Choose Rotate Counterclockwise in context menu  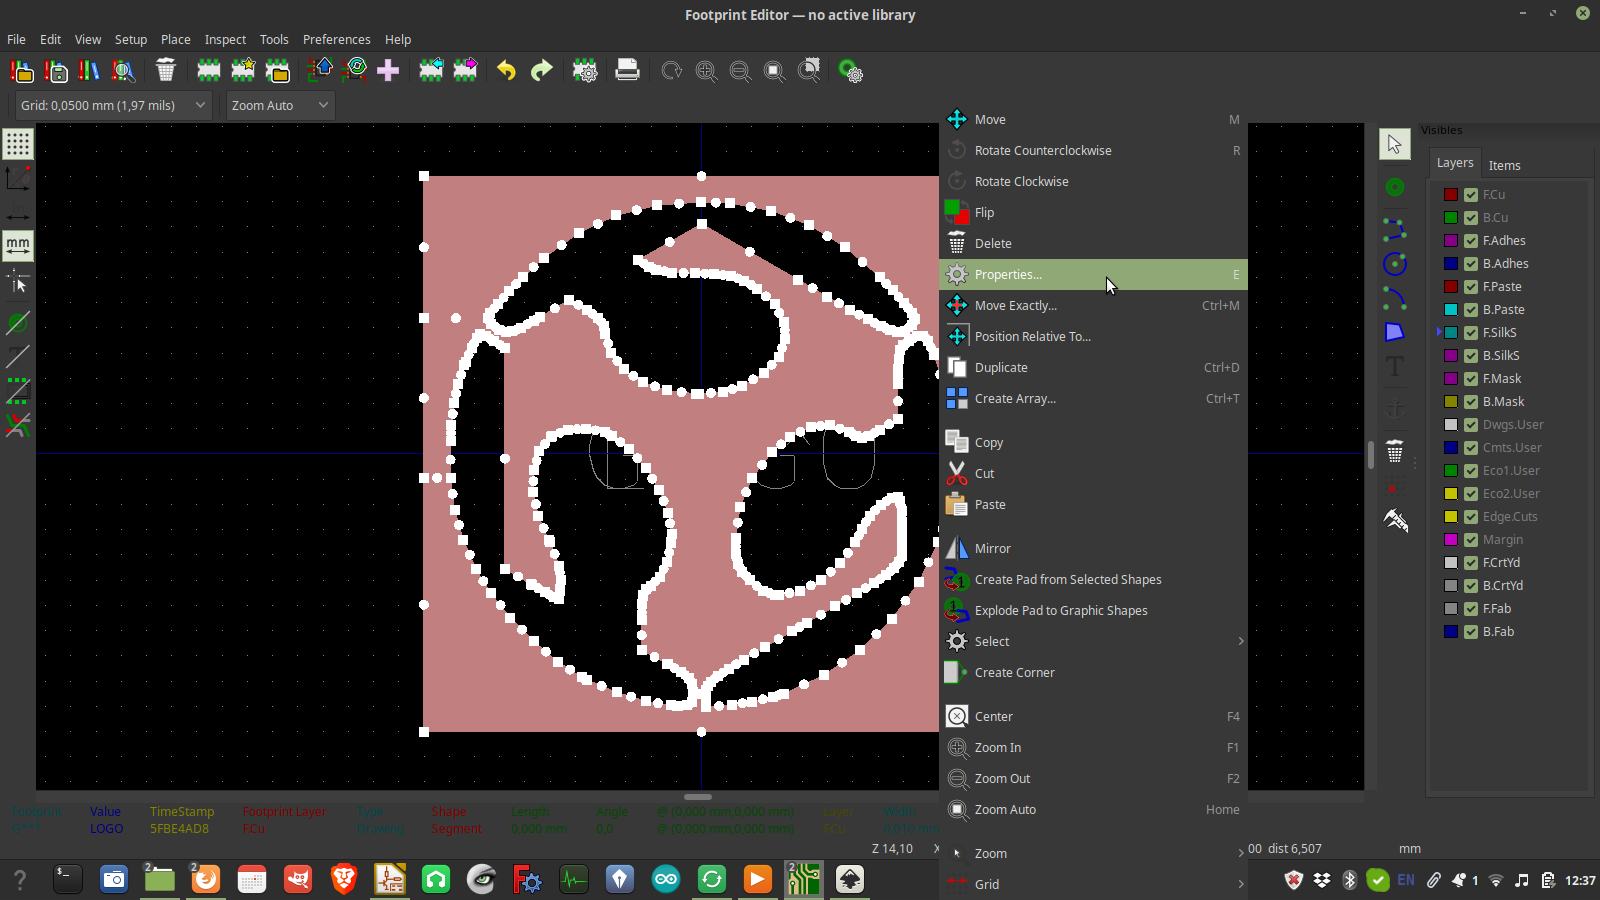(x=1093, y=151)
